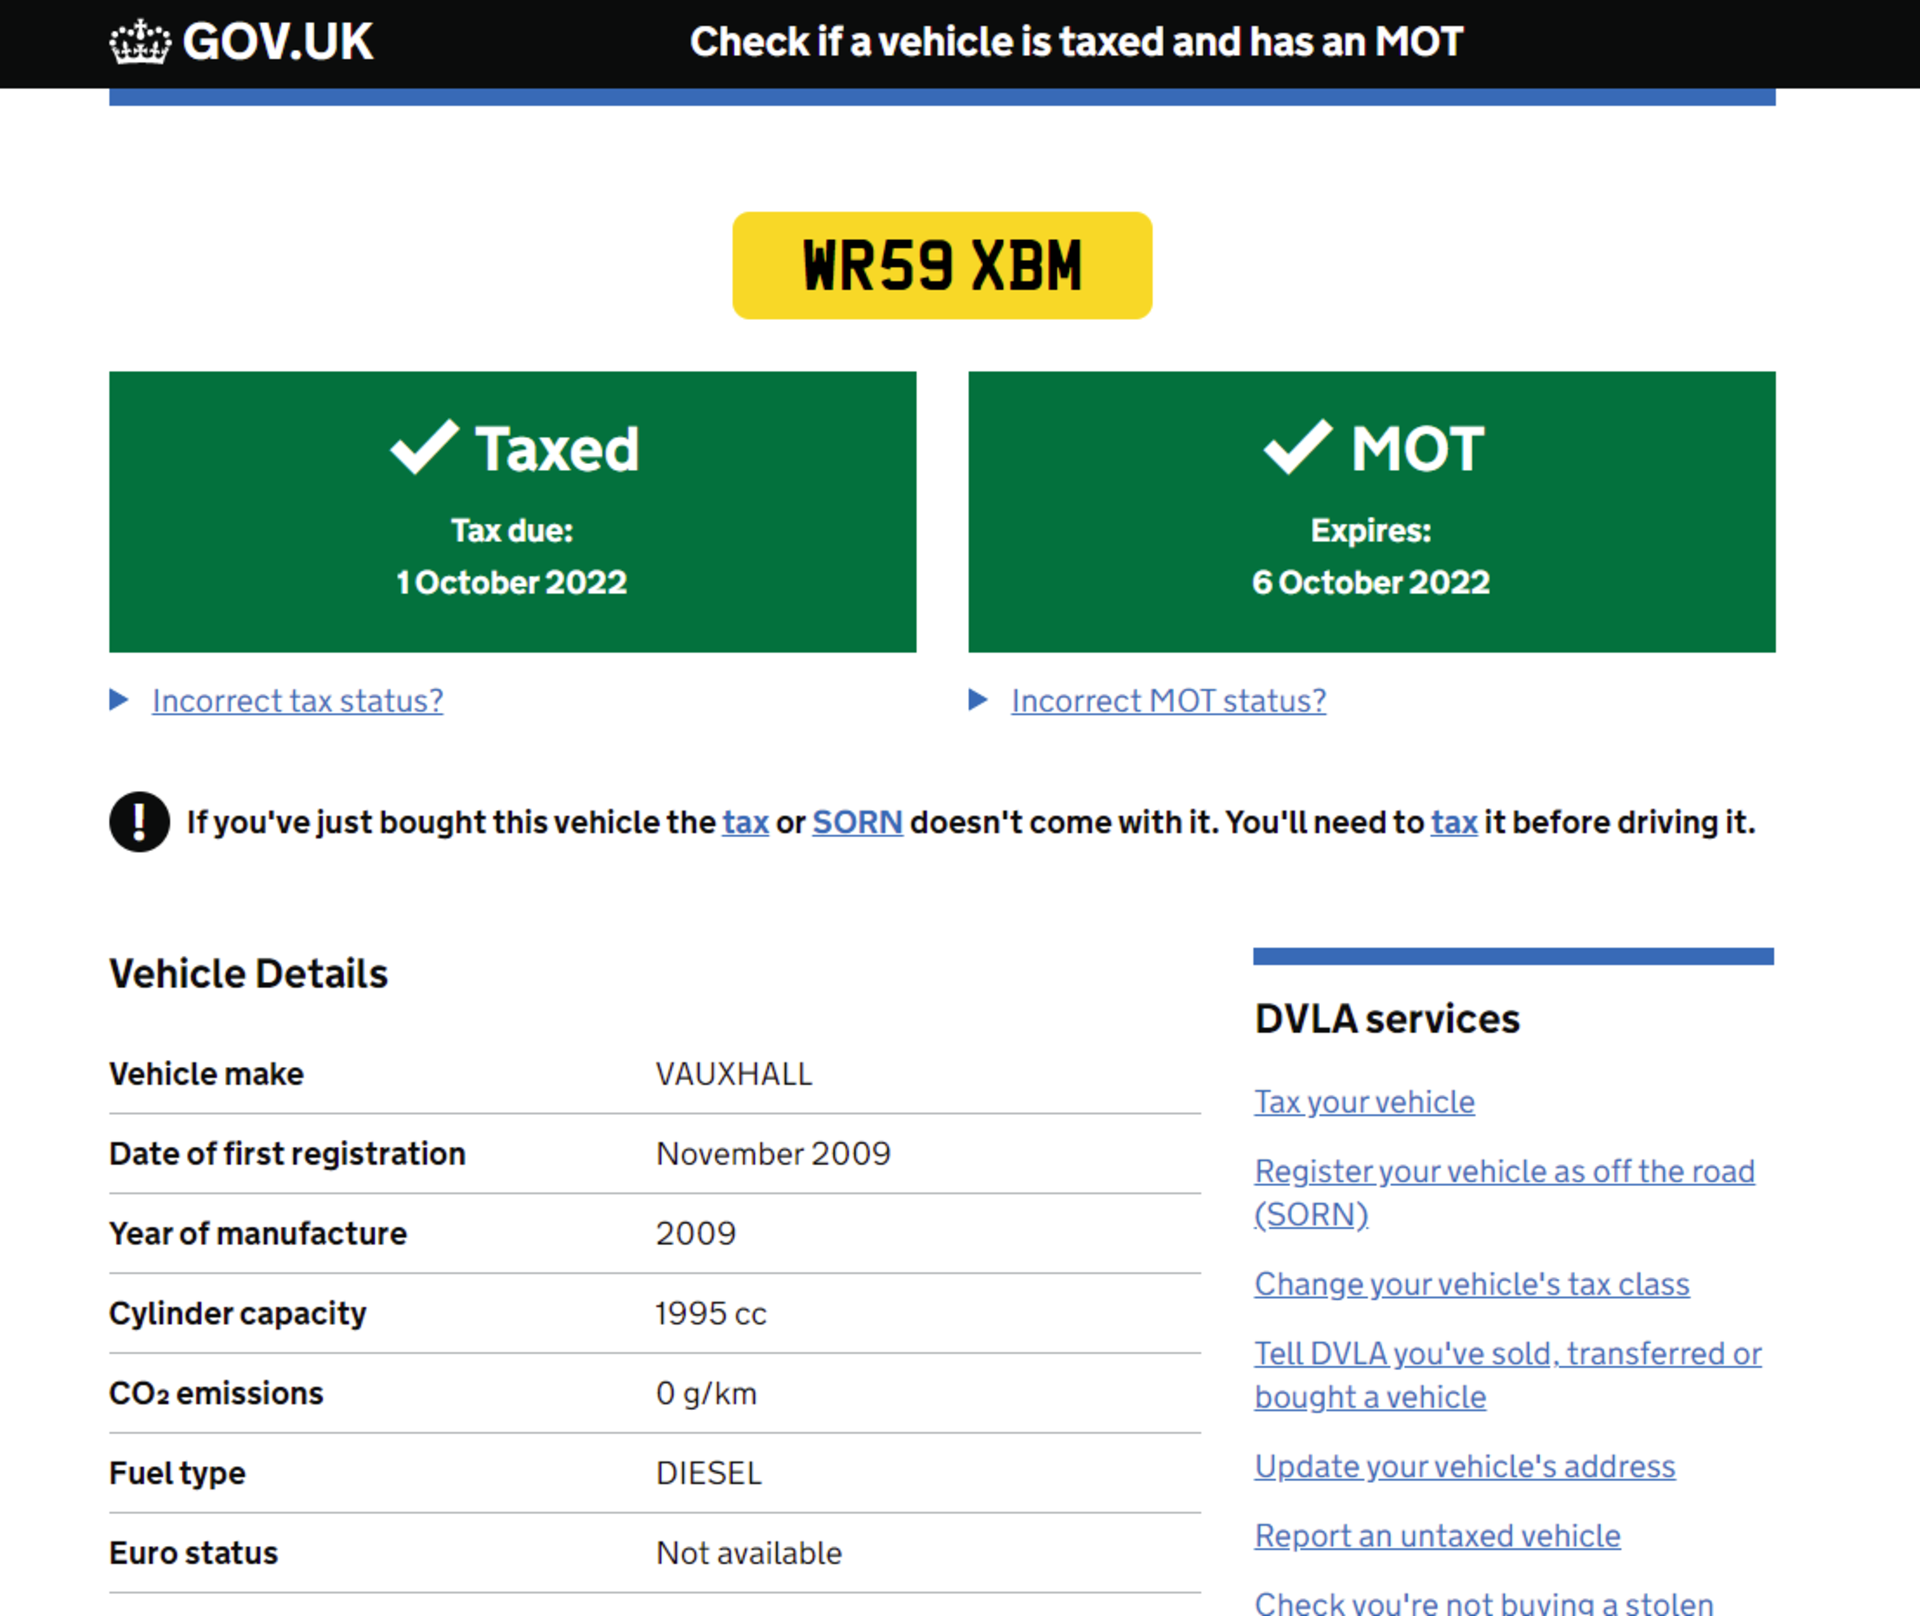This screenshot has width=1920, height=1616.
Task: Click 'tax' link before 'it before driving'
Action: [x=1454, y=822]
